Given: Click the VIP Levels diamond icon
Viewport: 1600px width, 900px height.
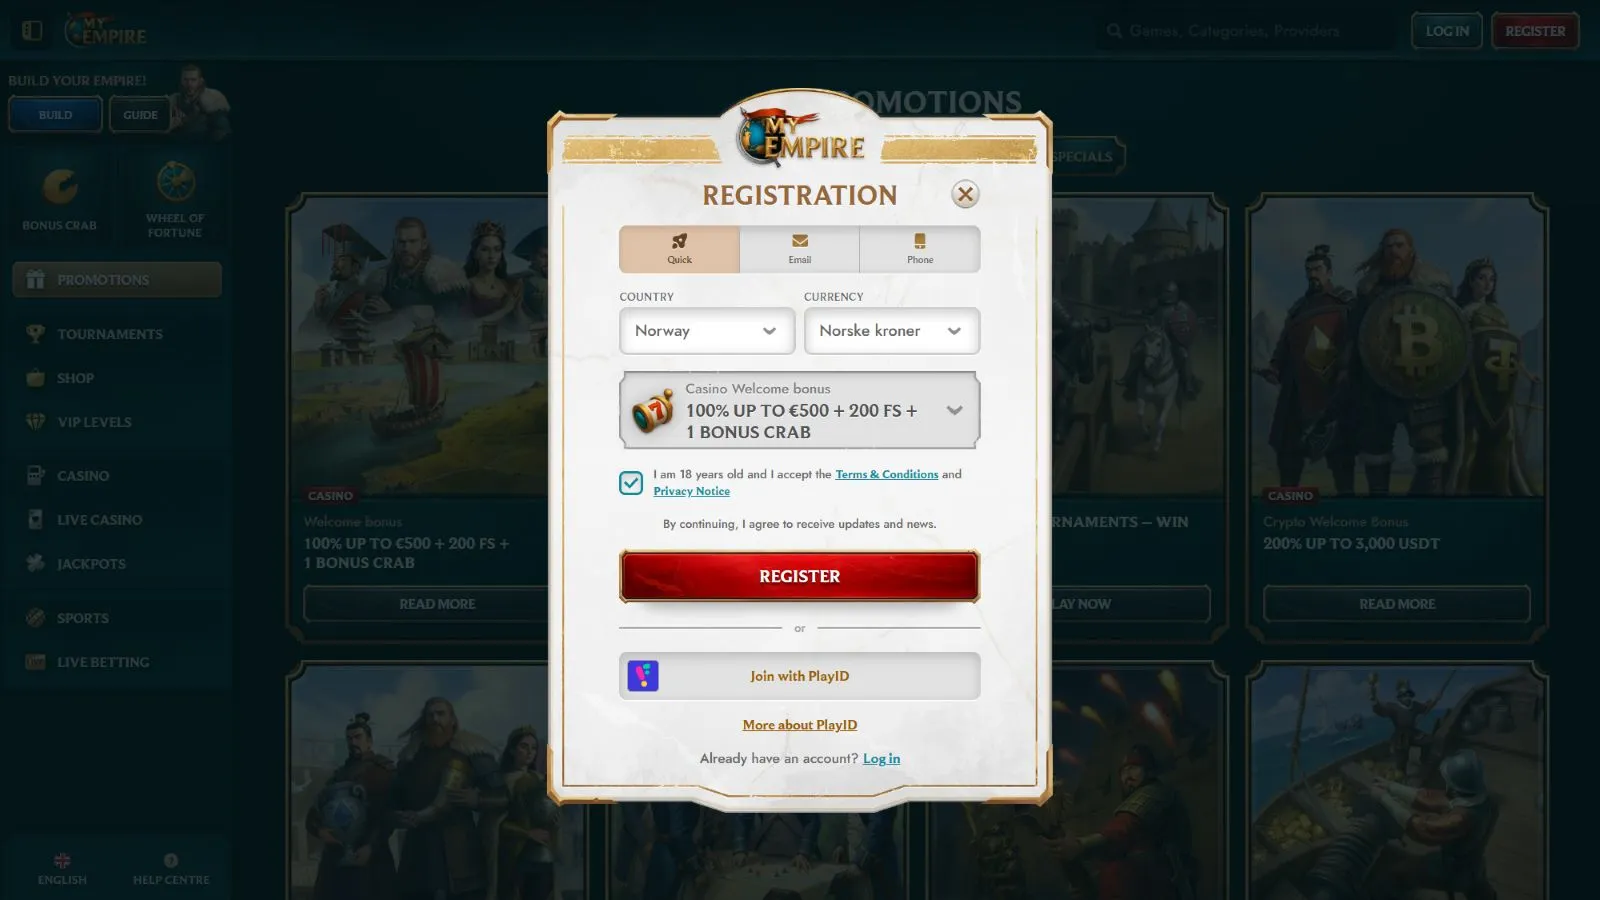Looking at the screenshot, I should tap(36, 421).
